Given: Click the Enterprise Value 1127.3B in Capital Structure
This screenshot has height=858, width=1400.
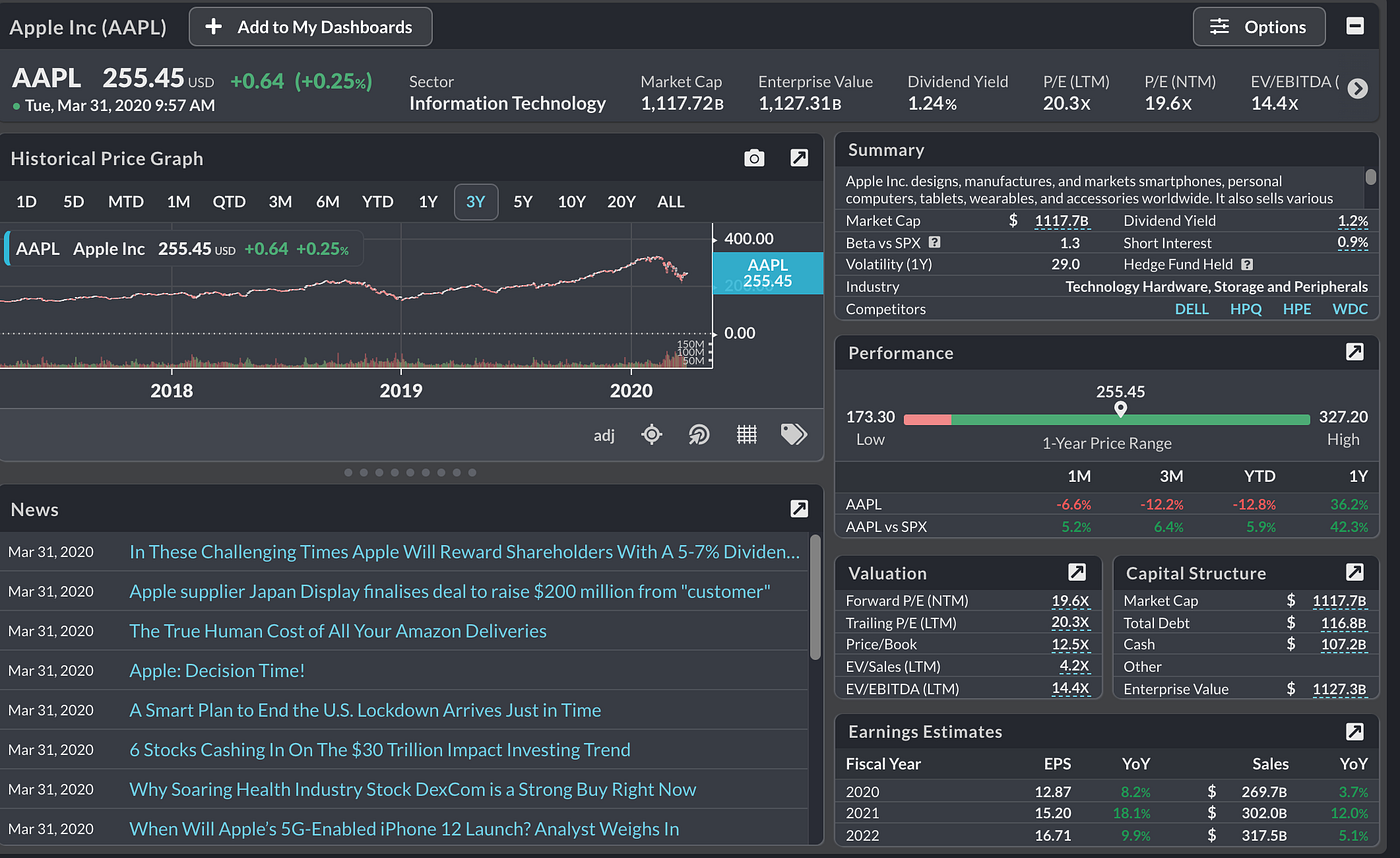Looking at the screenshot, I should pos(1340,689).
